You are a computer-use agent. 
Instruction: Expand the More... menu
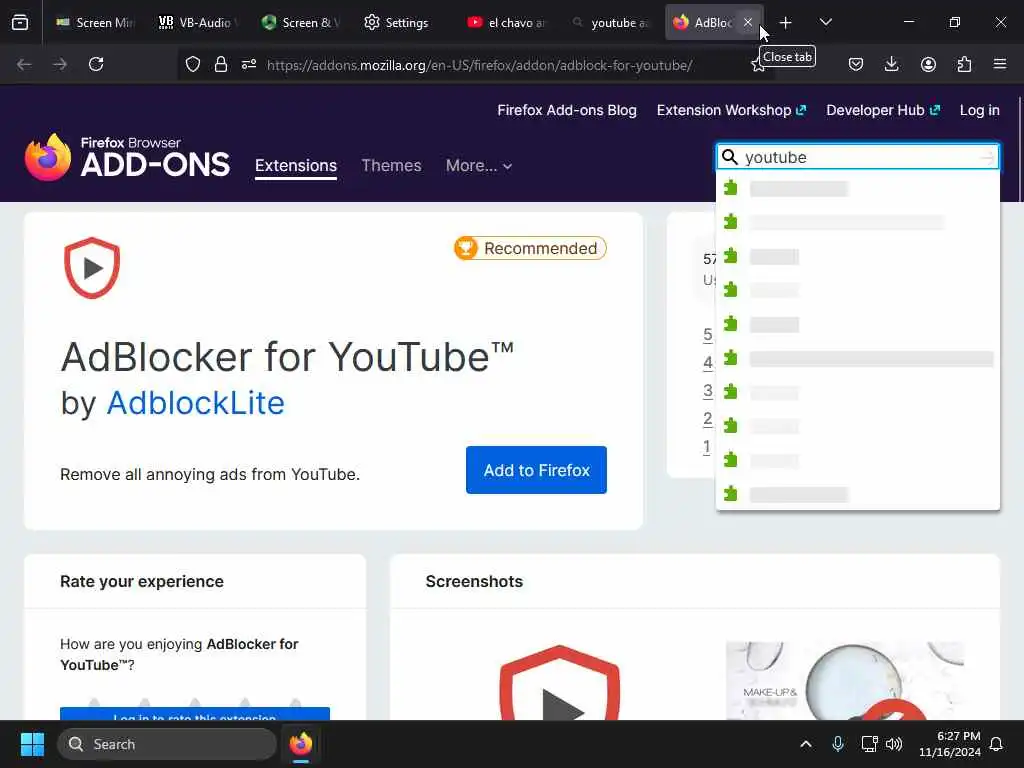(479, 166)
